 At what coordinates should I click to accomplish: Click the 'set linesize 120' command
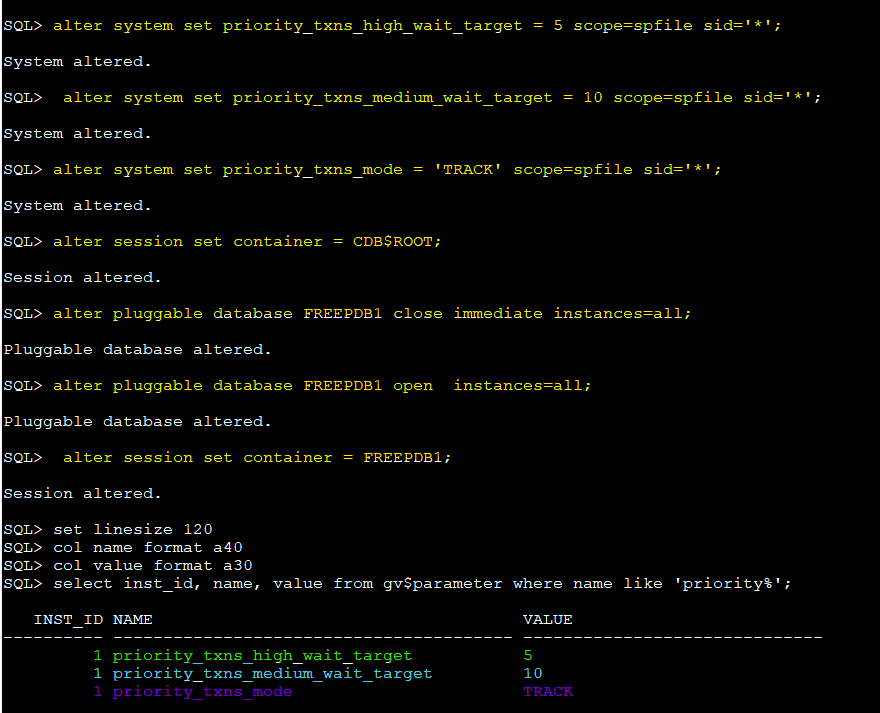(x=133, y=529)
